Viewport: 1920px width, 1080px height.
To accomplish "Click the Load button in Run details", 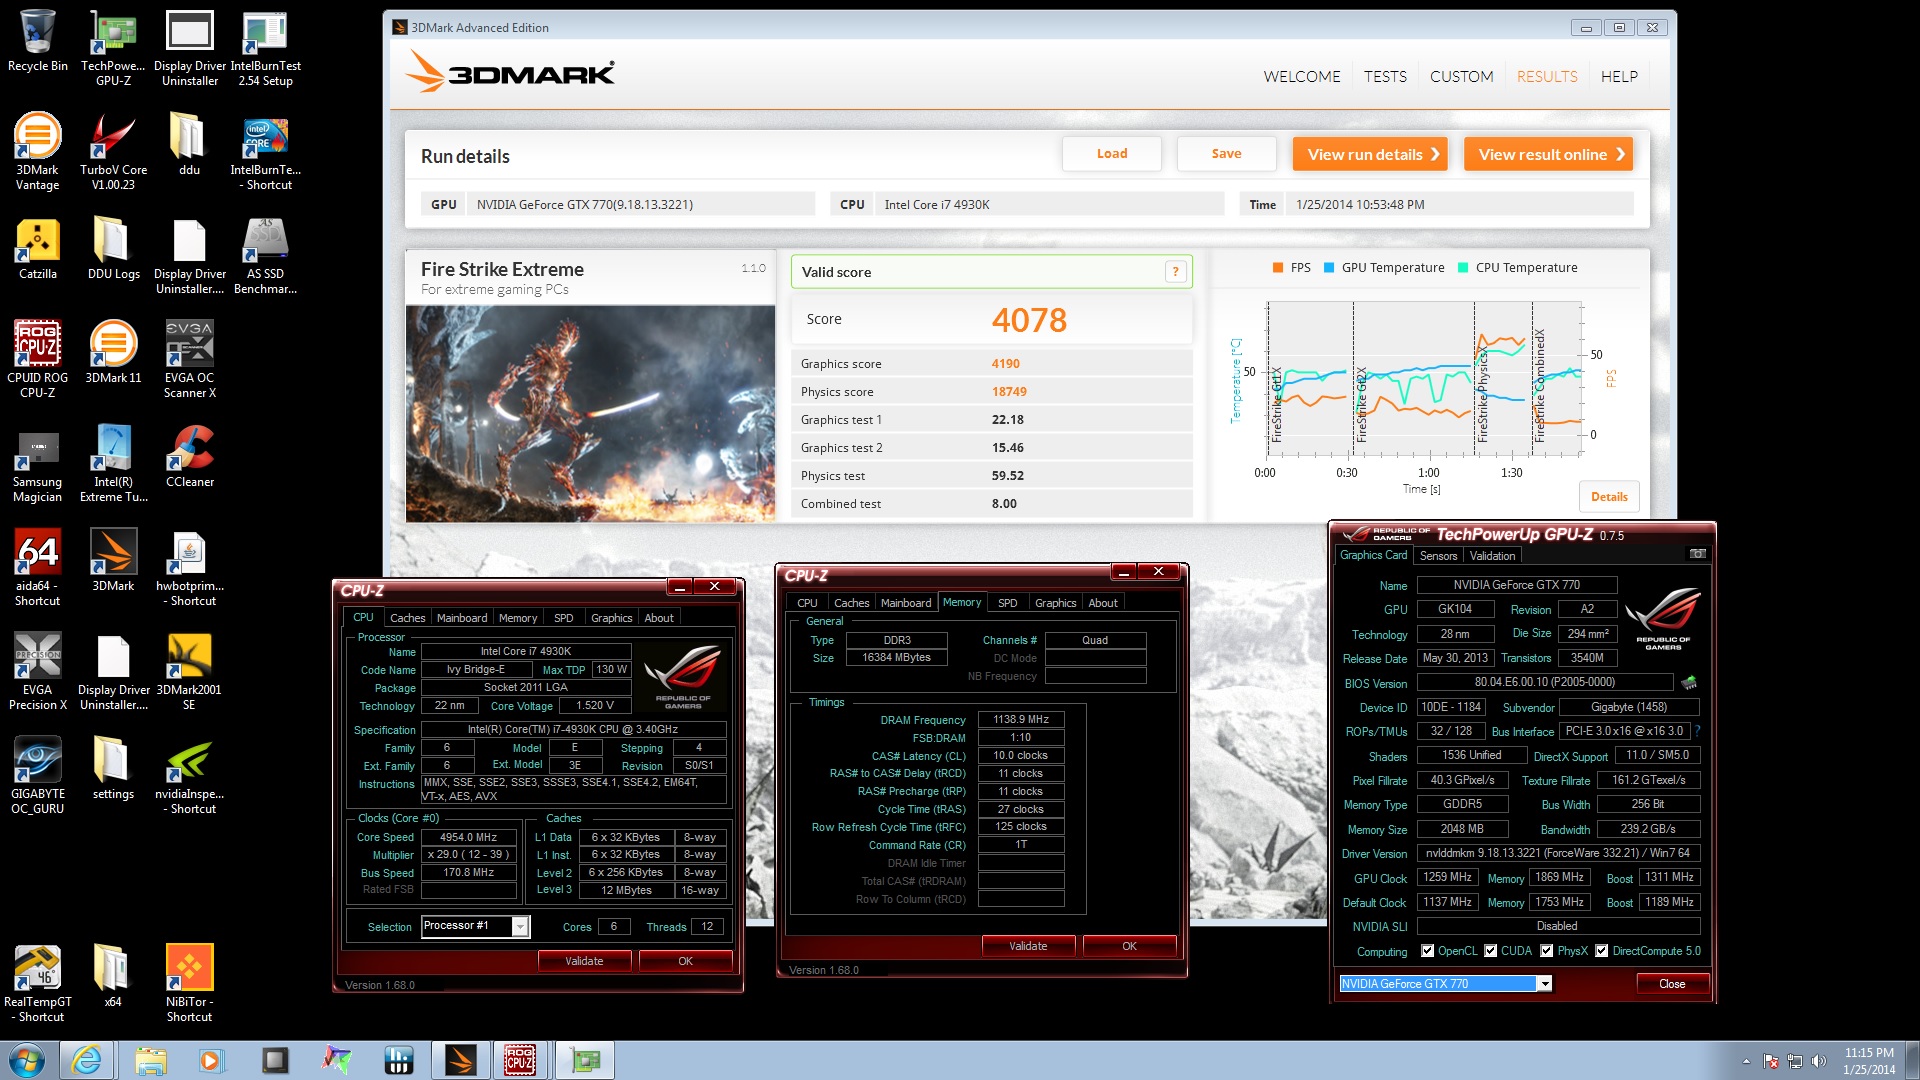I will pyautogui.click(x=1112, y=154).
